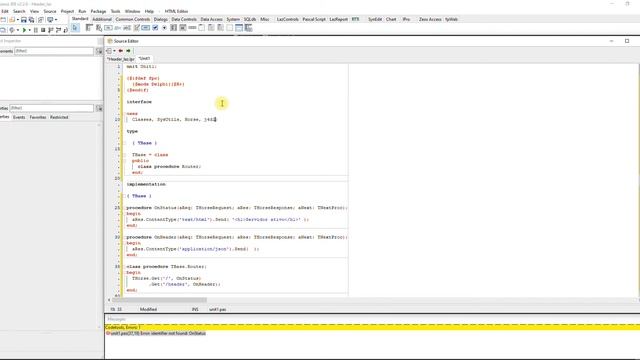640x360 pixels.
Task: Switch to Restricted tab in Object Inspector
Action: 59,117
